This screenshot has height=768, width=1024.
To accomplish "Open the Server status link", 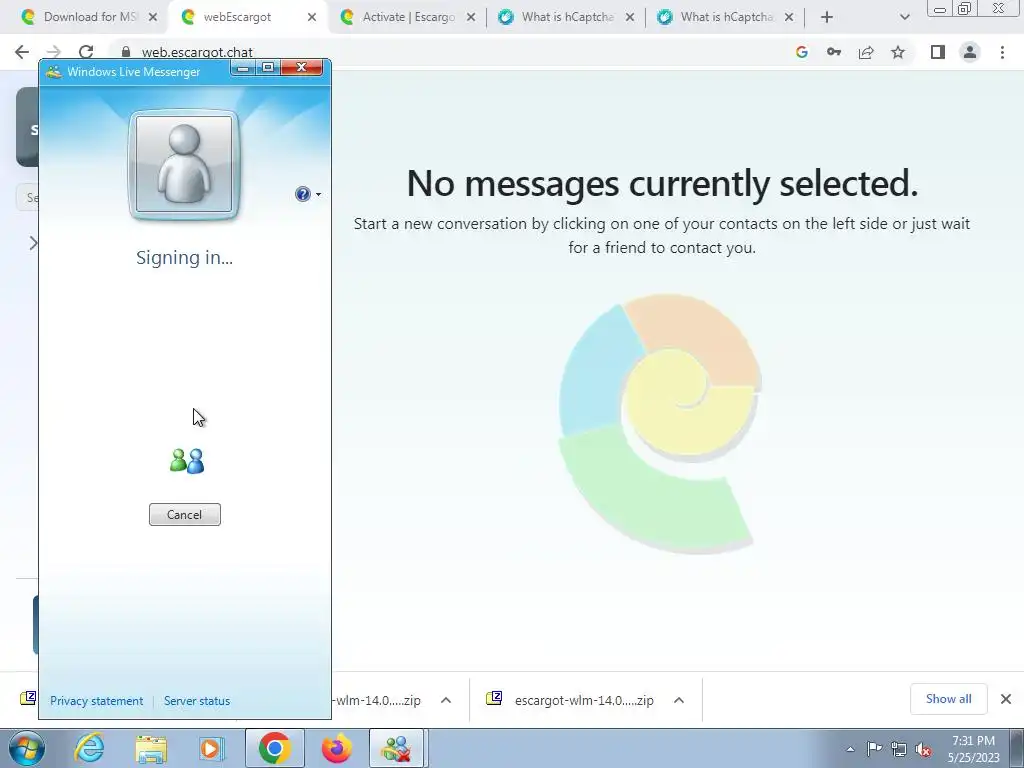I will pyautogui.click(x=197, y=701).
